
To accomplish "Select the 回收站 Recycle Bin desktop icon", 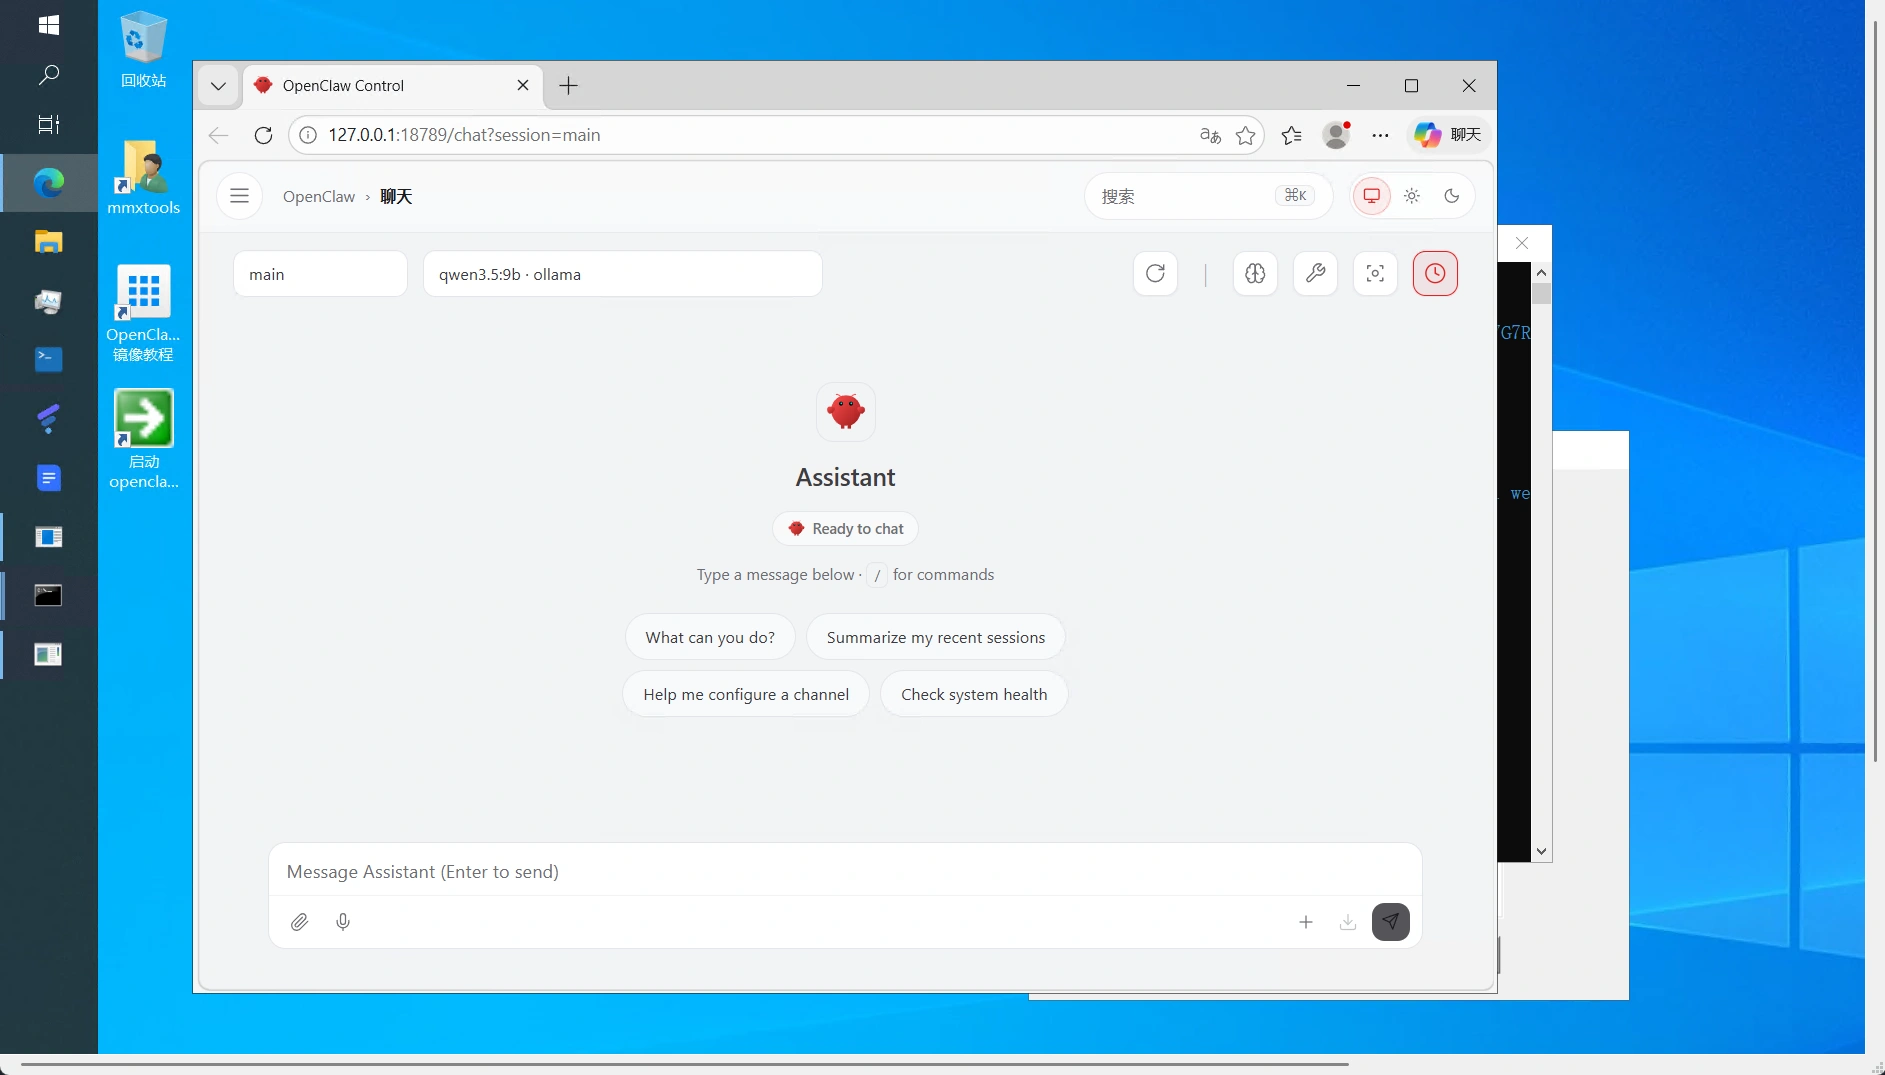I will 143,50.
